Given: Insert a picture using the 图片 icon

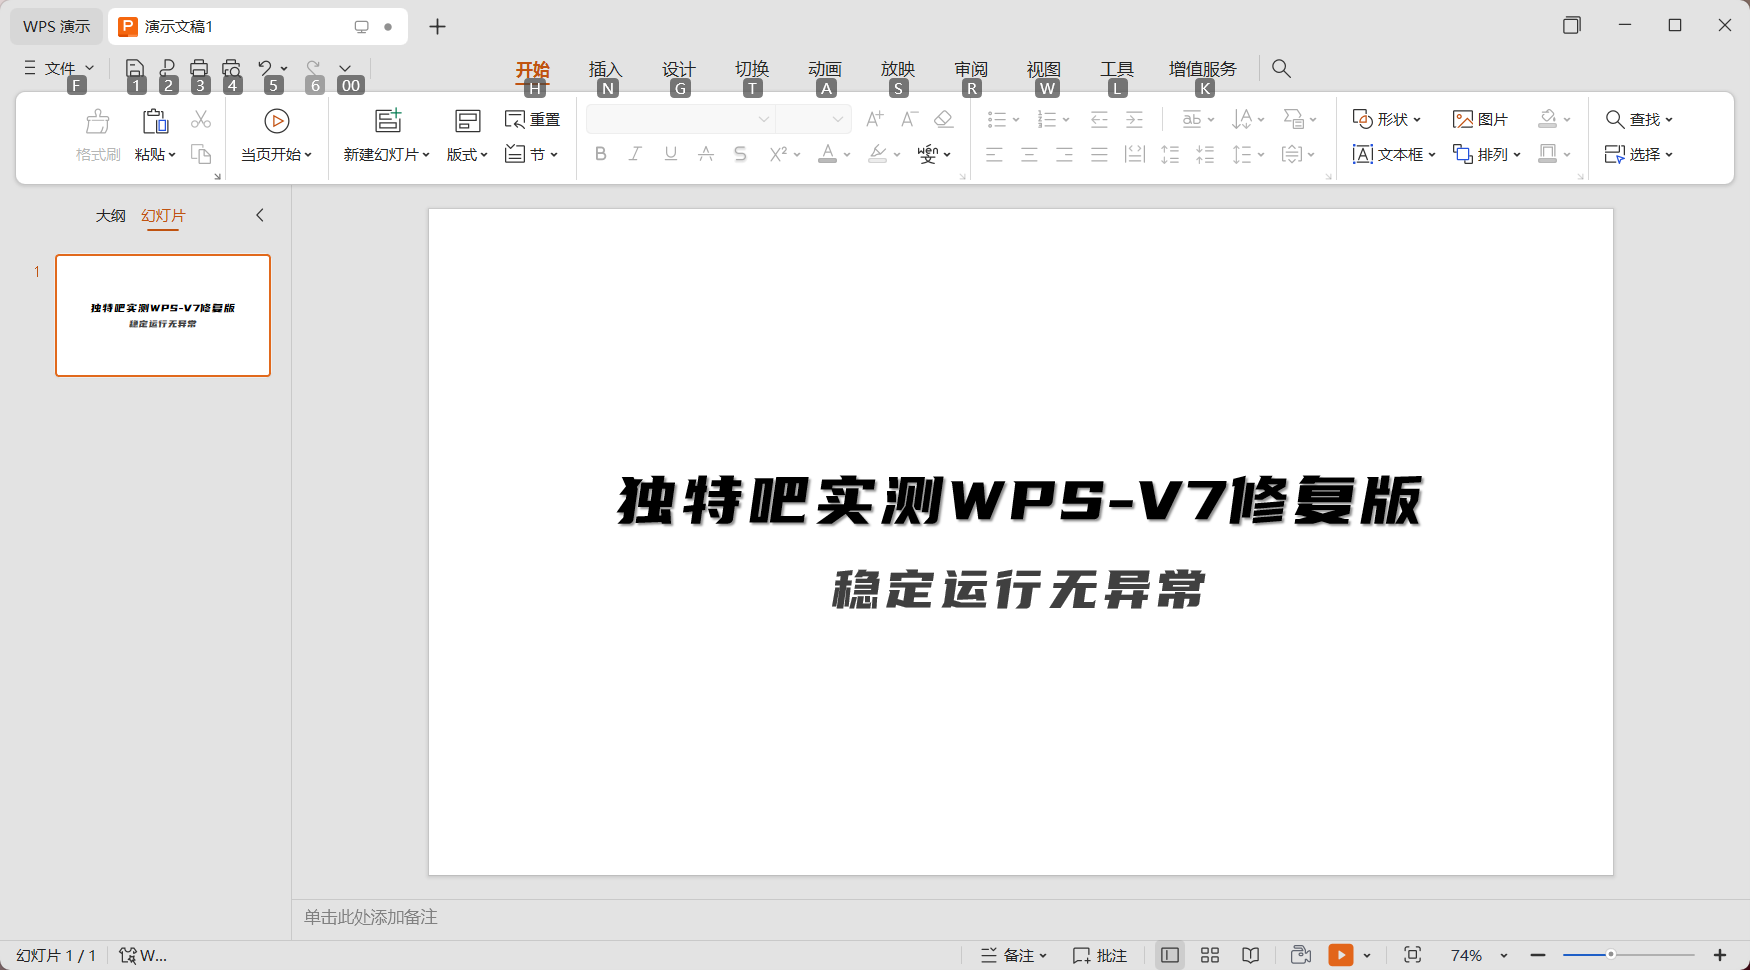Looking at the screenshot, I should click(1482, 119).
